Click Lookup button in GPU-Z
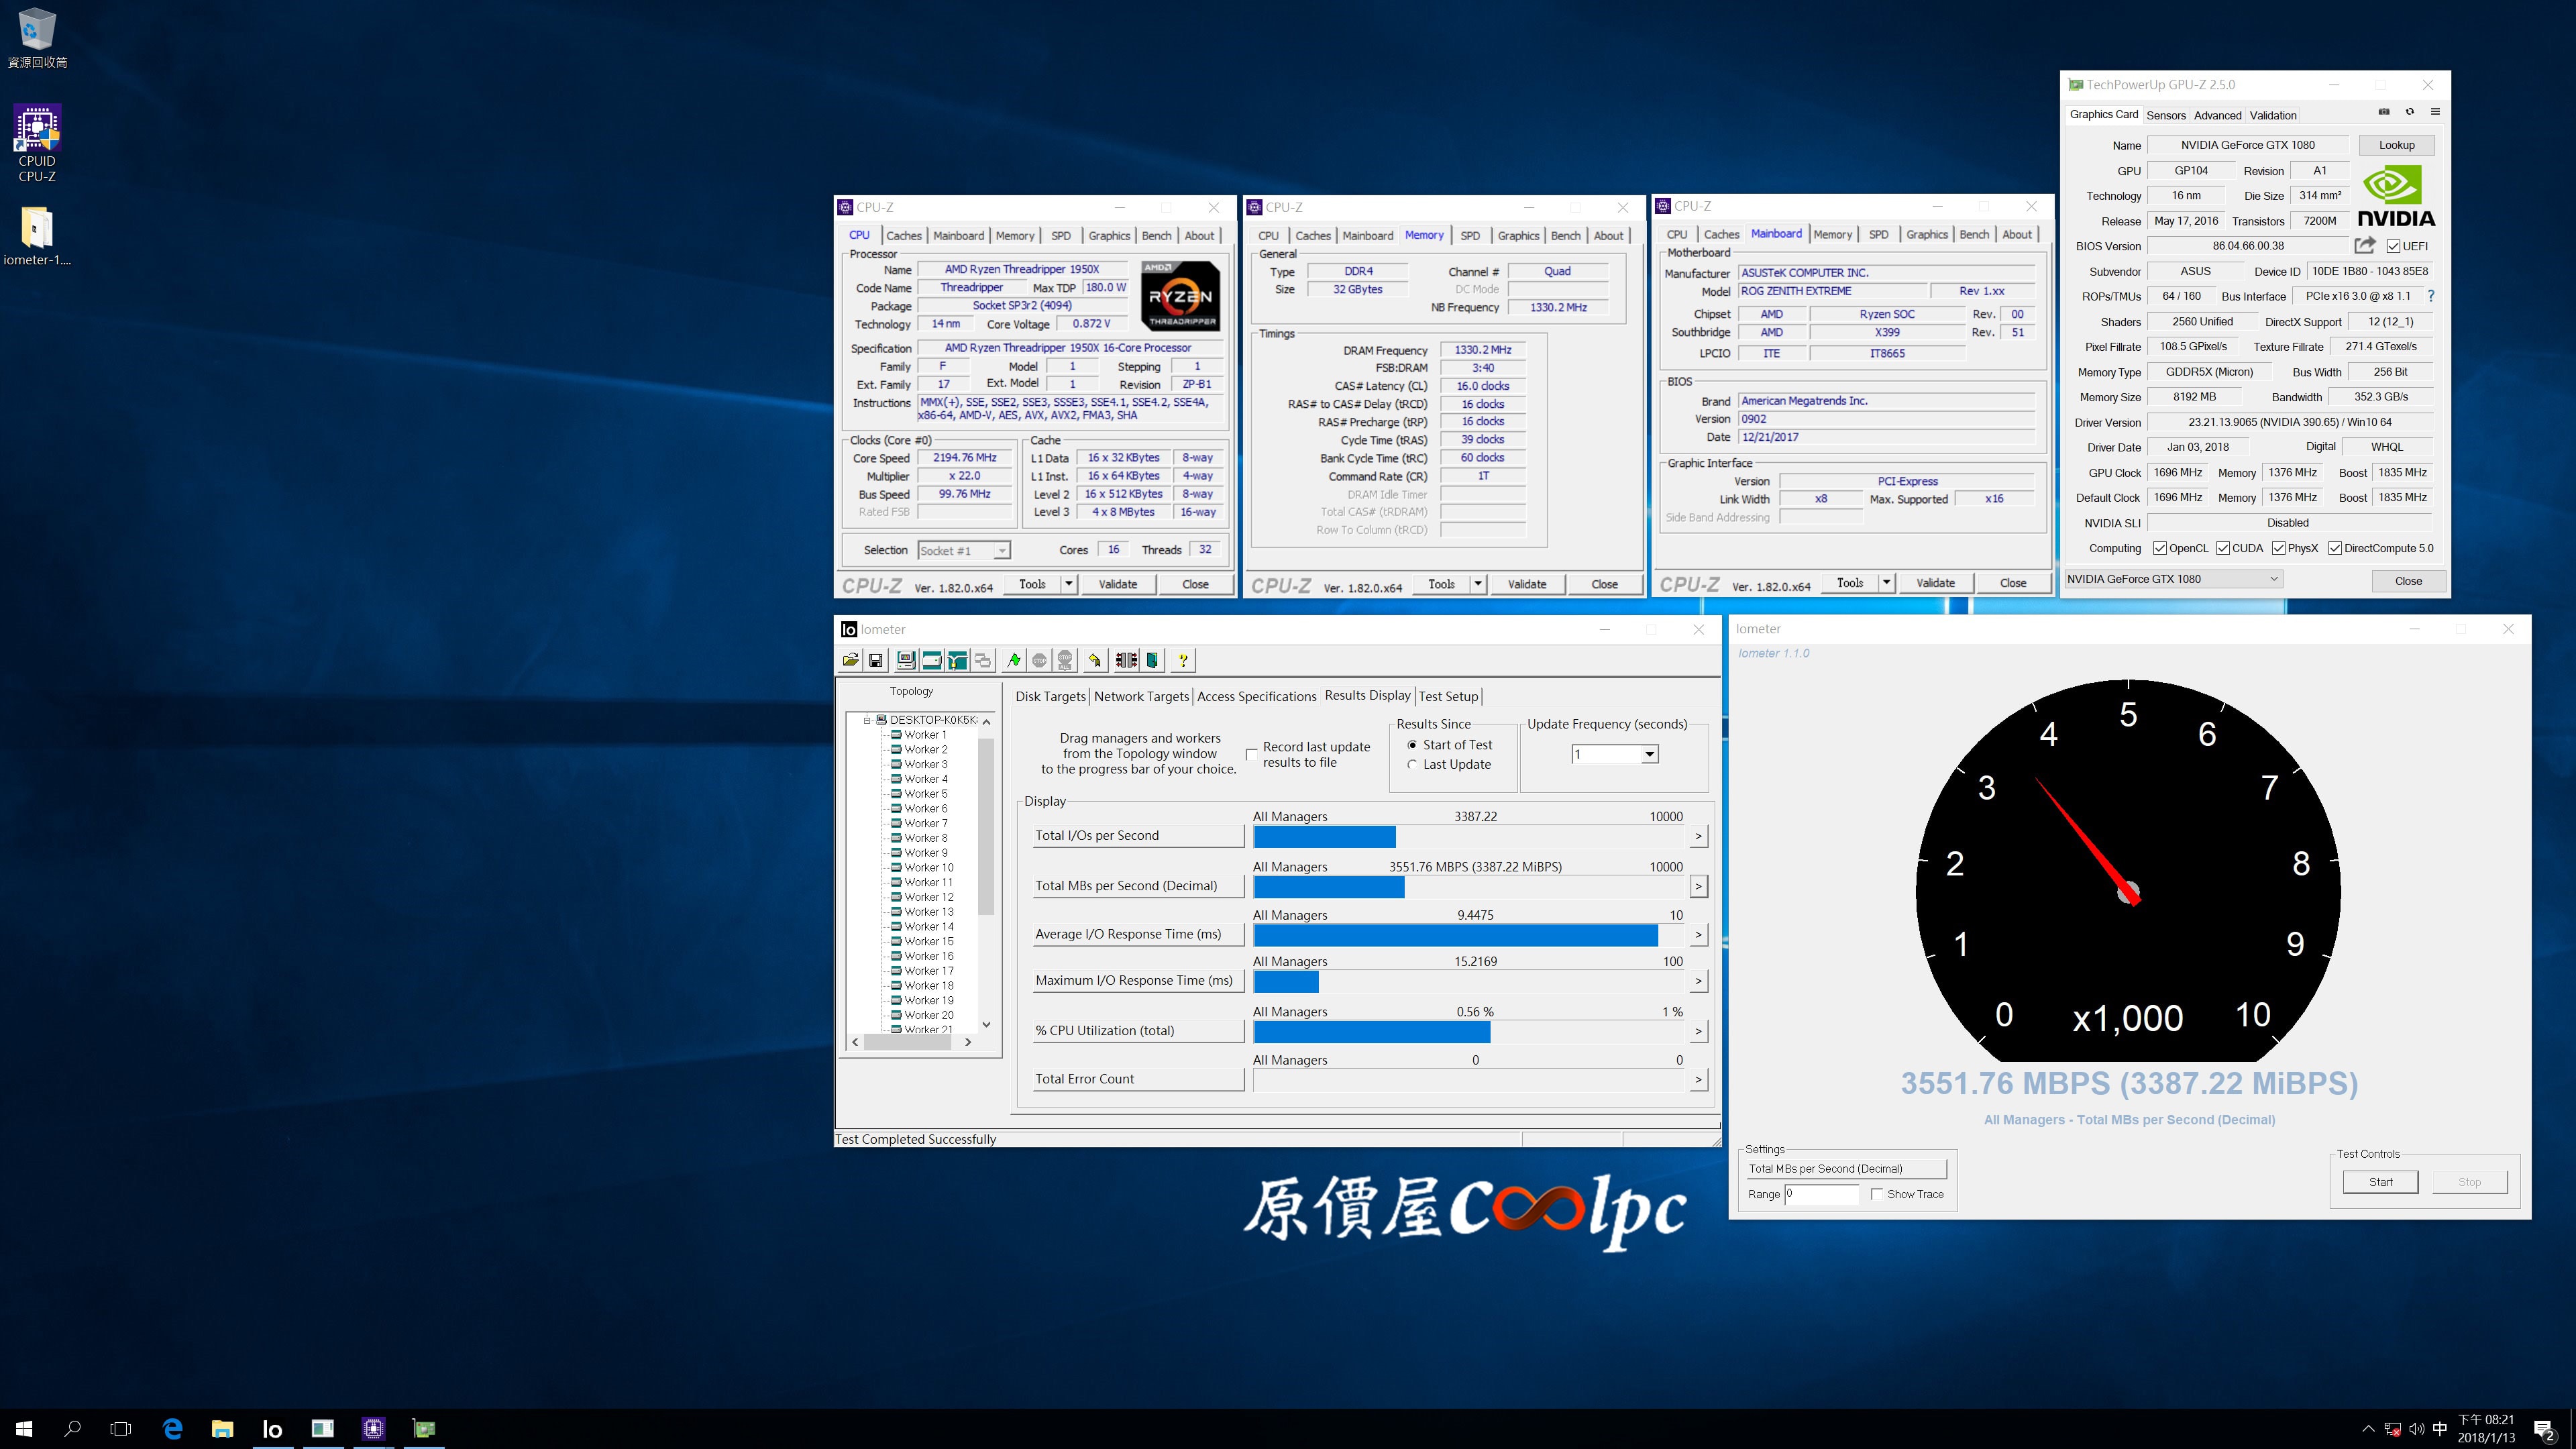2576x1449 pixels. click(2396, 145)
